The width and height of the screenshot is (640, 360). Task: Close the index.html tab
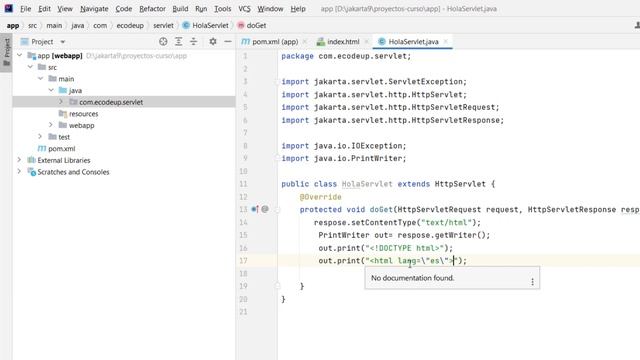[366, 41]
